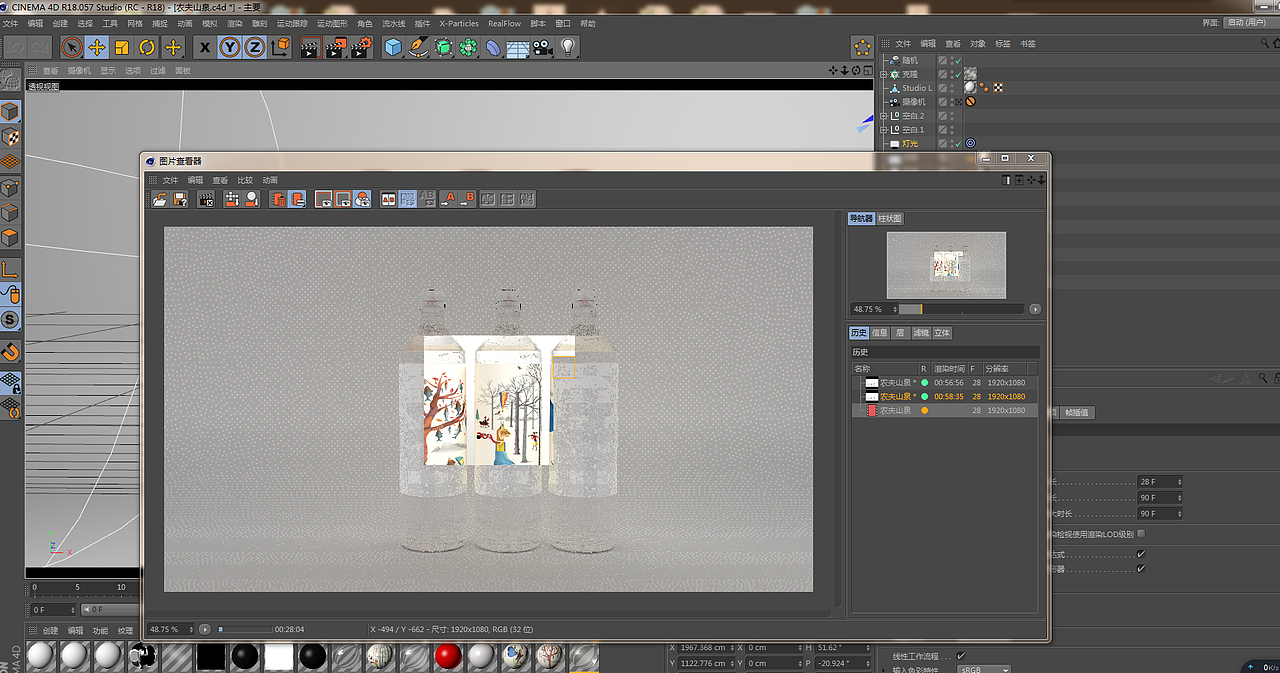Screen dimensions: 1280x673
Task: Render to Picture Viewer
Action: pos(336,47)
